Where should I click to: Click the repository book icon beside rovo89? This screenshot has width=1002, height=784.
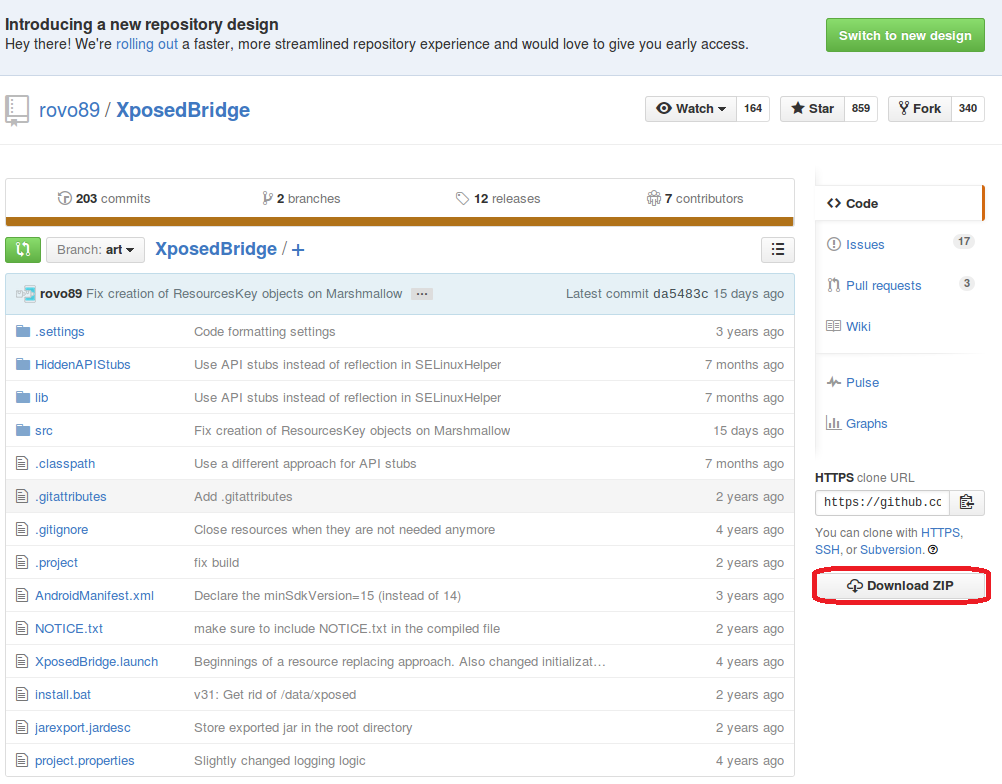point(17,110)
